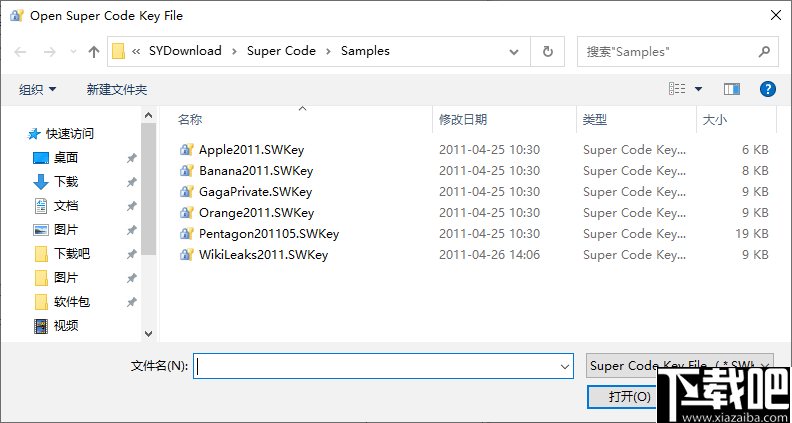Open the help question mark icon
The height and width of the screenshot is (423, 792).
(x=767, y=89)
